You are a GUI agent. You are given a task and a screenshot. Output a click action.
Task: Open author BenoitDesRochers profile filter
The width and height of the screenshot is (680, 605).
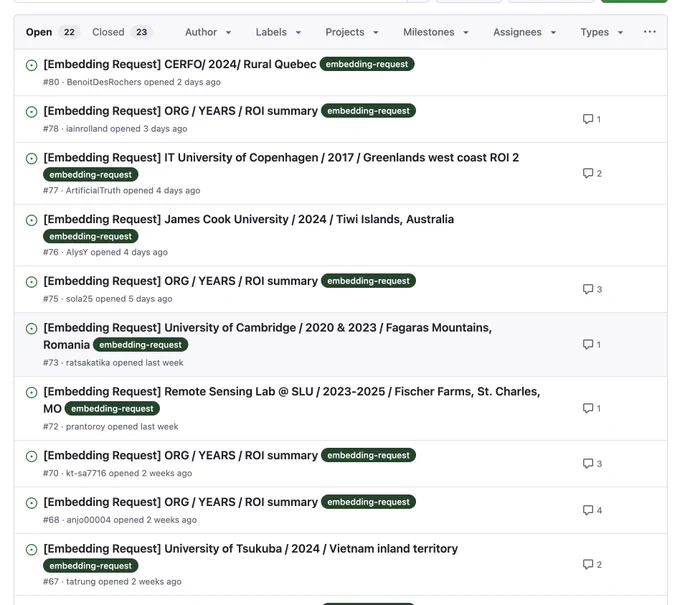pyautogui.click(x=104, y=82)
